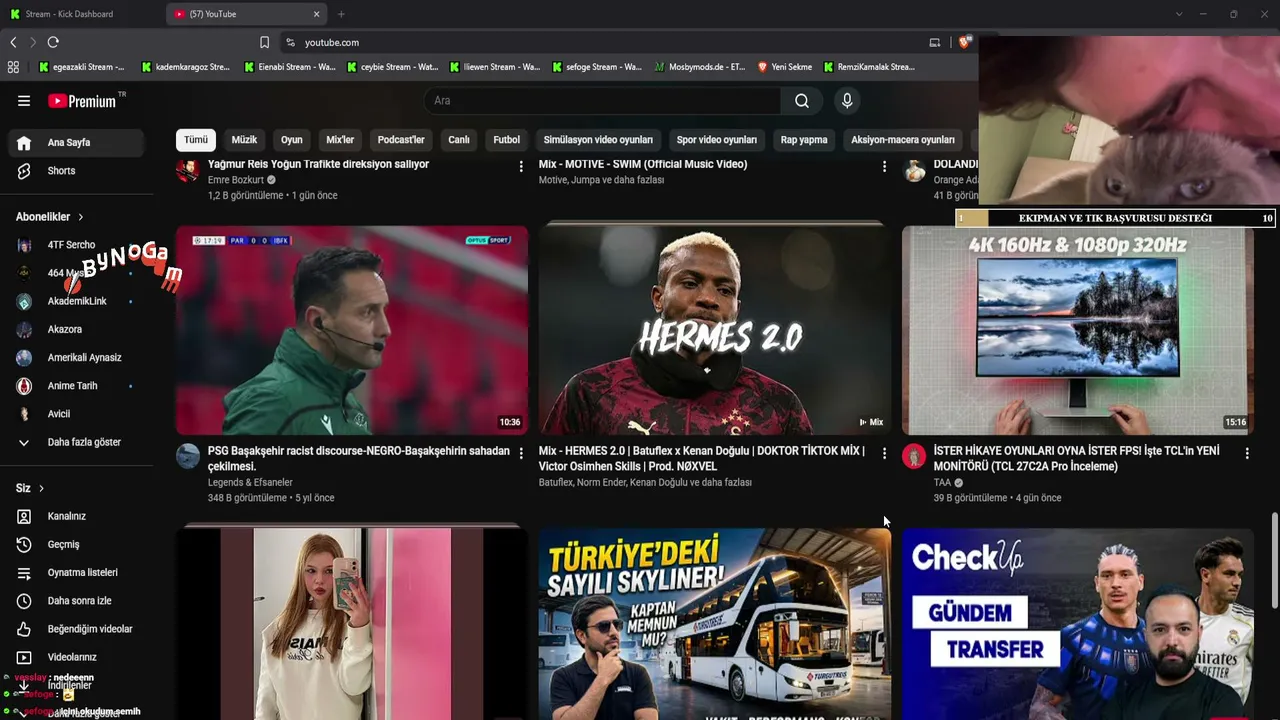Click the page vertical scrollbar thumb

tap(1274, 558)
